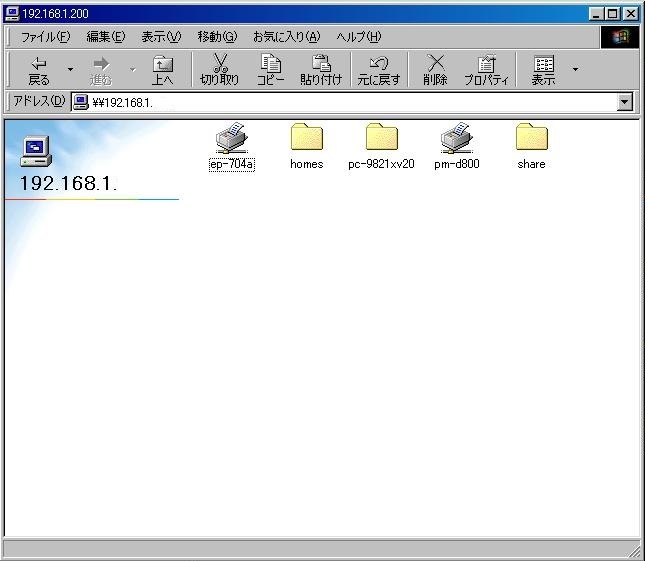
Task: Click the address bar path field
Action: point(350,102)
